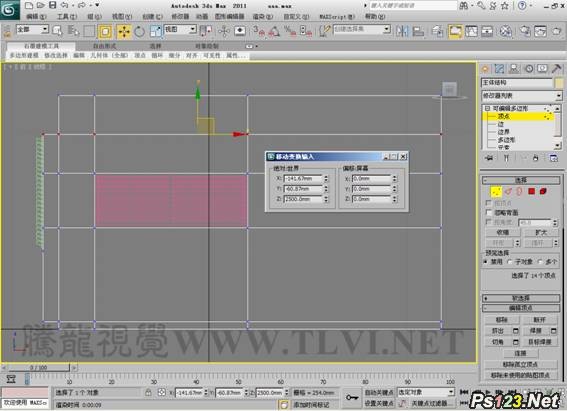Toggle the Window/Crossing selection icon
Image resolution: width=567 pixels, height=411 pixels.
click(105, 31)
